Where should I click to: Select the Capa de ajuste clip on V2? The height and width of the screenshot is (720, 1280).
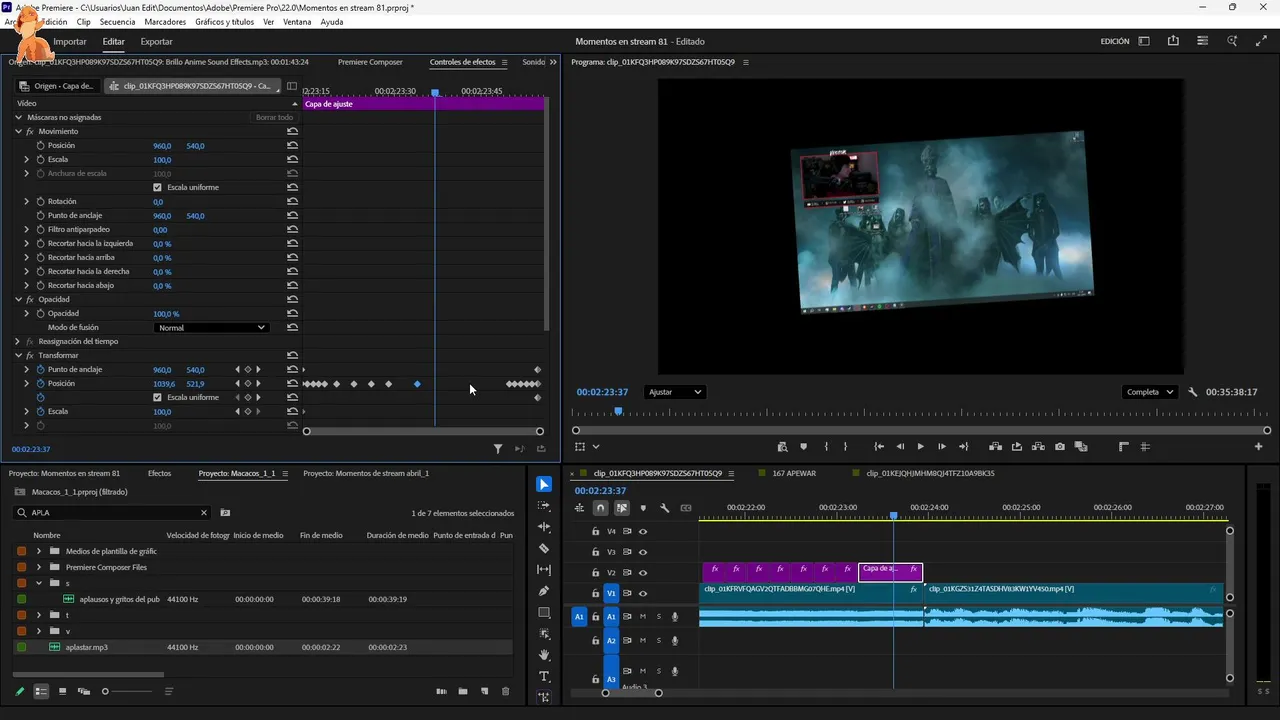[x=890, y=571]
